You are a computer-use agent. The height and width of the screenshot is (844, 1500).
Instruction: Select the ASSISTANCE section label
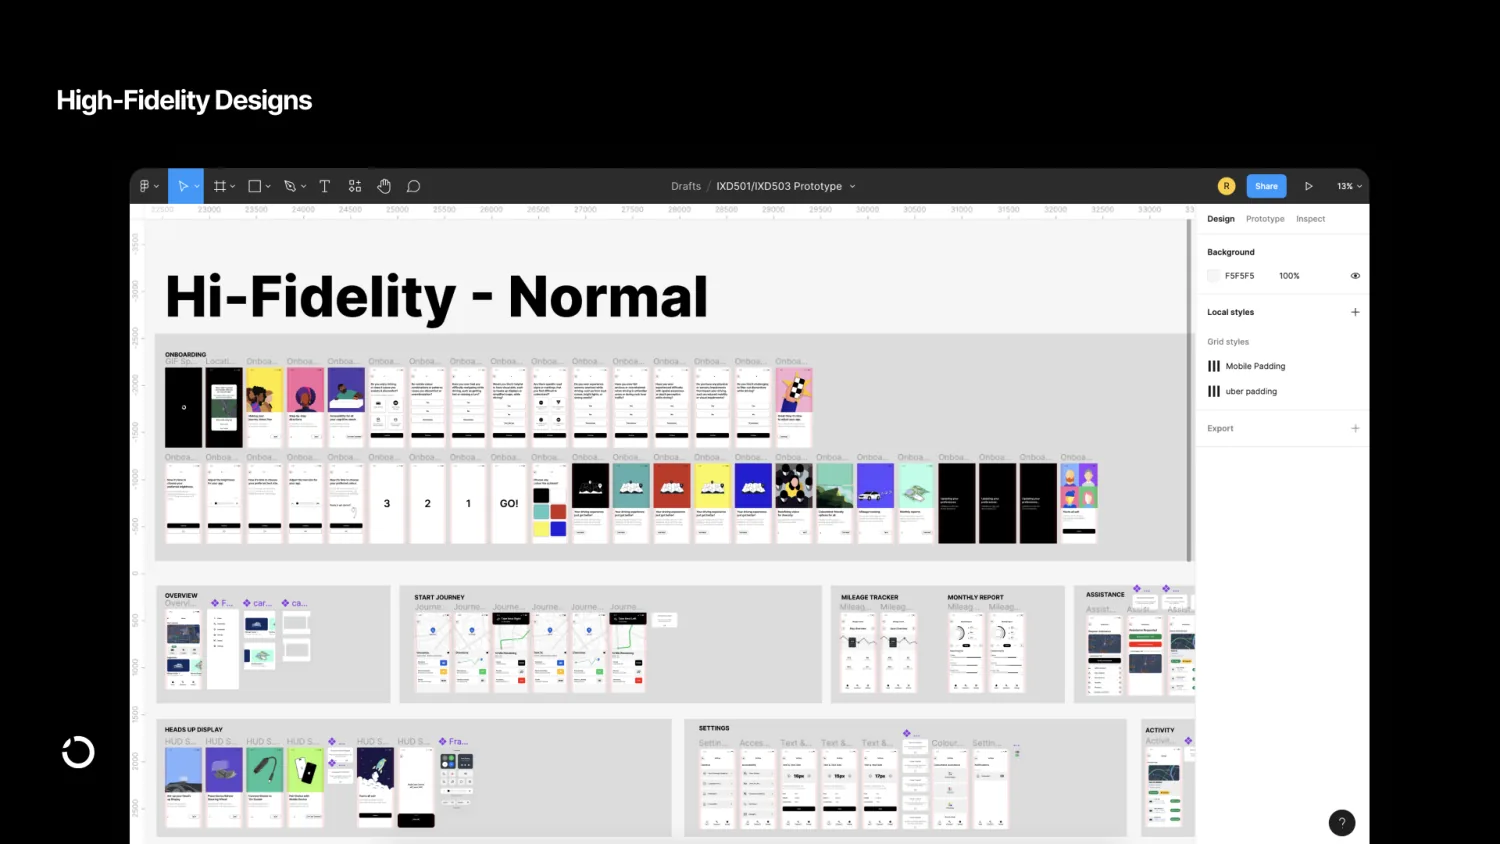pos(1105,594)
